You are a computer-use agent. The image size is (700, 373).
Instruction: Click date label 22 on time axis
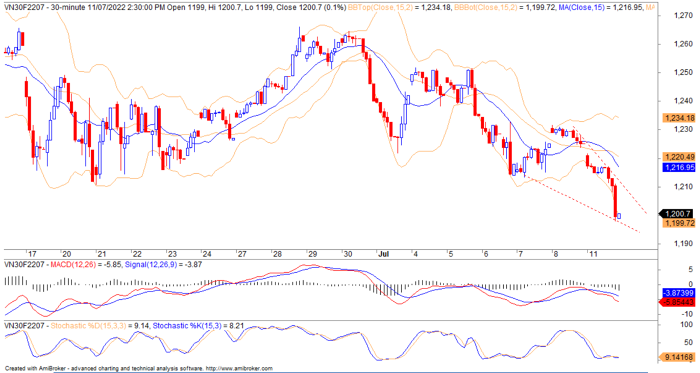[137, 254]
